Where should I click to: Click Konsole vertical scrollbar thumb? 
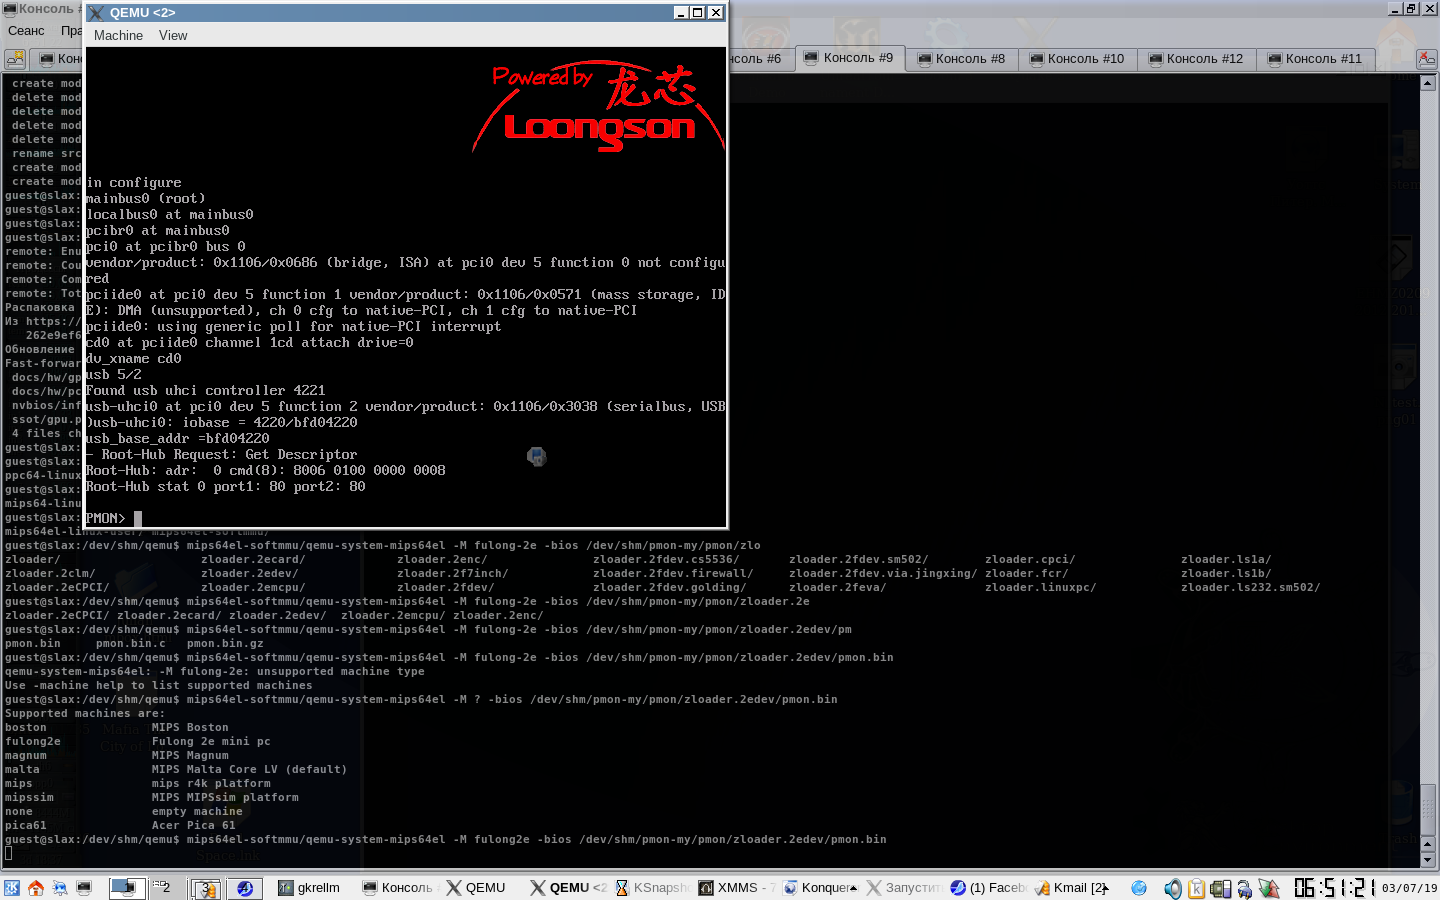click(x=1428, y=809)
